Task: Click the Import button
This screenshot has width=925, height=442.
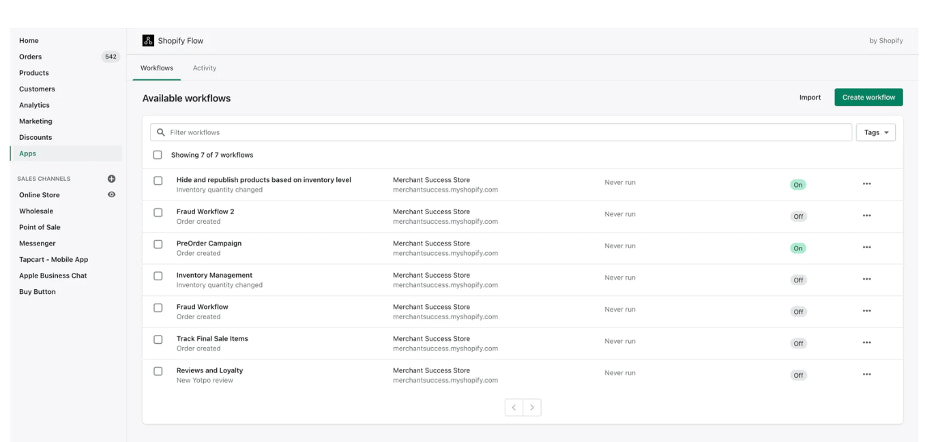Action: (810, 97)
